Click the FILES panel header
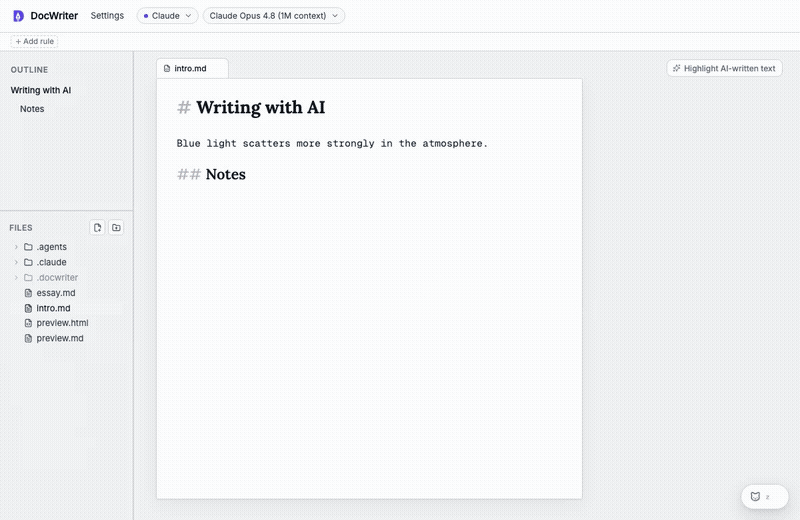Screen dimensions: 800x520 pyautogui.click(x=21, y=228)
